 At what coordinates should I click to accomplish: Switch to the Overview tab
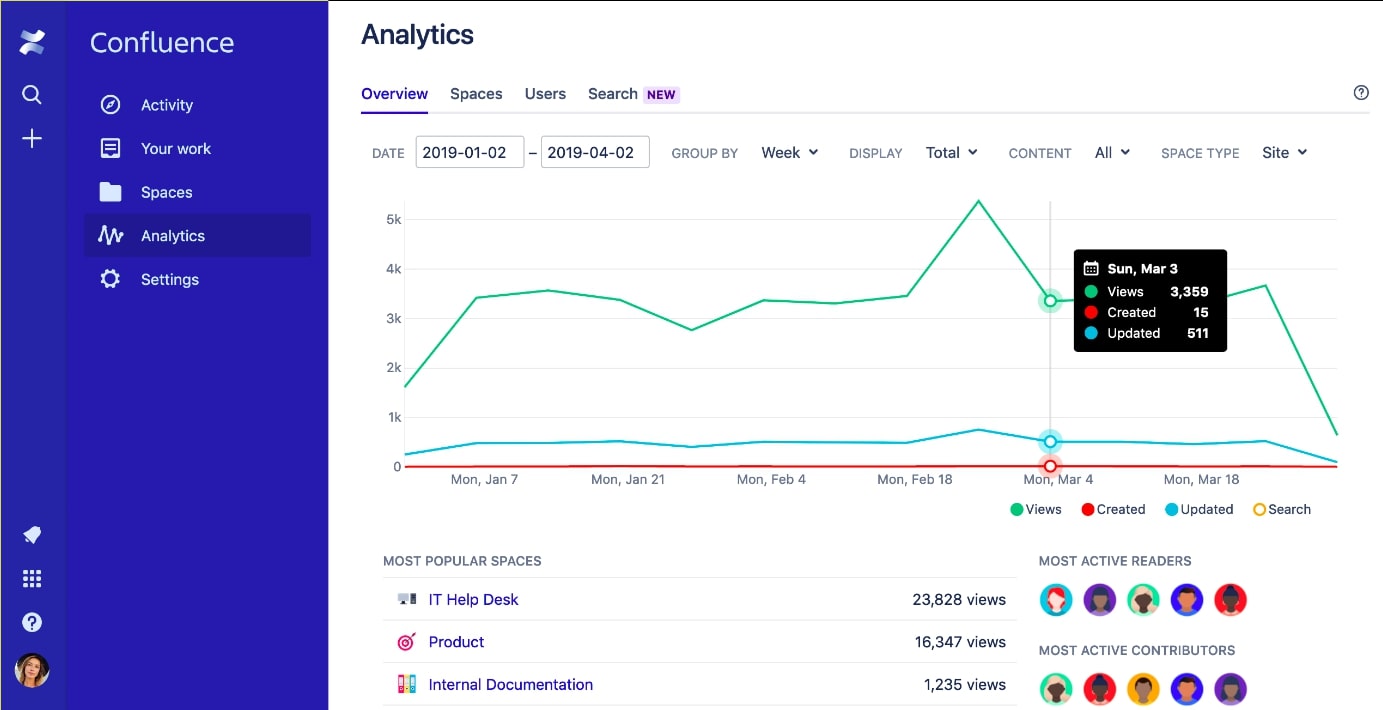pos(394,94)
